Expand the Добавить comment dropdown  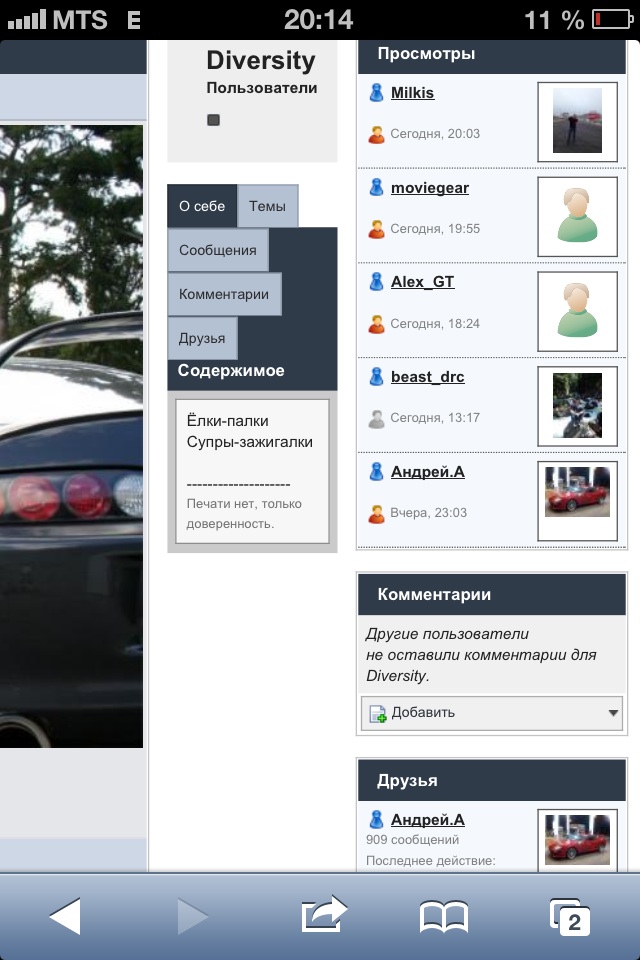[x=613, y=713]
